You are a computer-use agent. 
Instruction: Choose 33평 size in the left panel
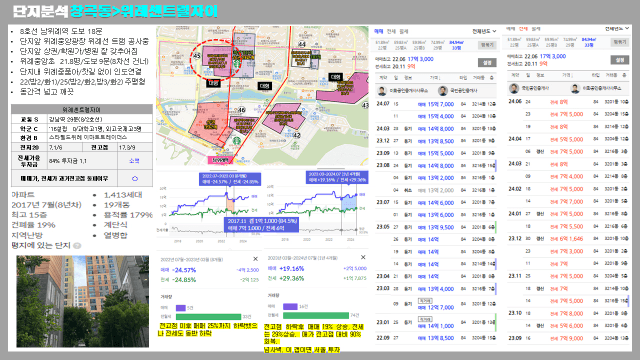[456, 45]
